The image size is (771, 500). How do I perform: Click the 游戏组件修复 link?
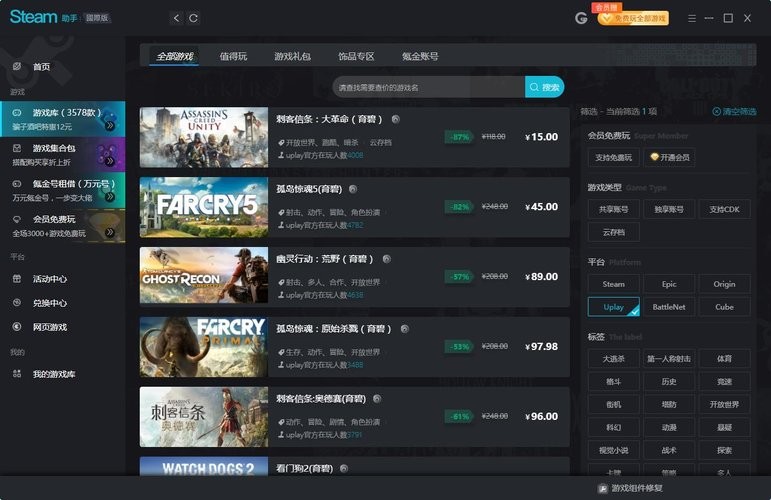coord(630,488)
